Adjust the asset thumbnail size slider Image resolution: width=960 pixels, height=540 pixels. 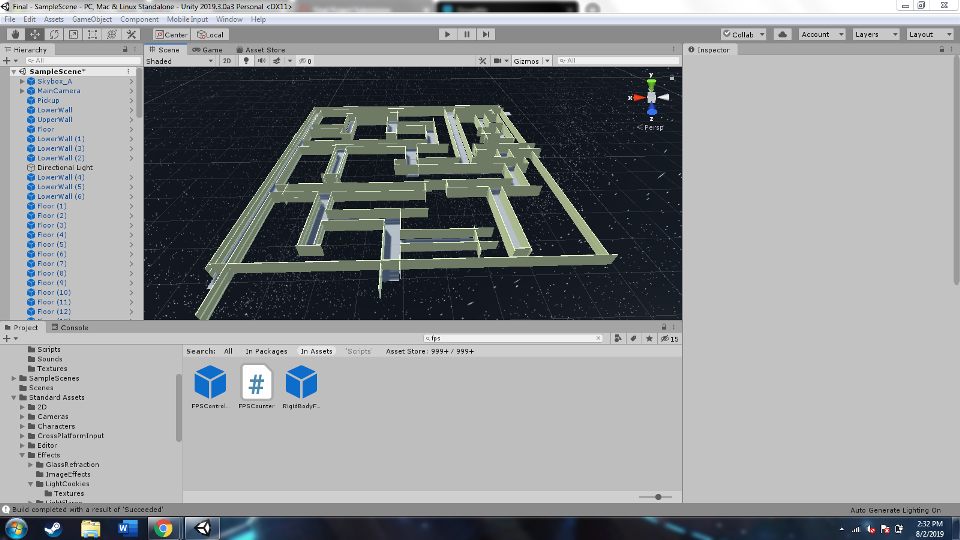point(657,497)
